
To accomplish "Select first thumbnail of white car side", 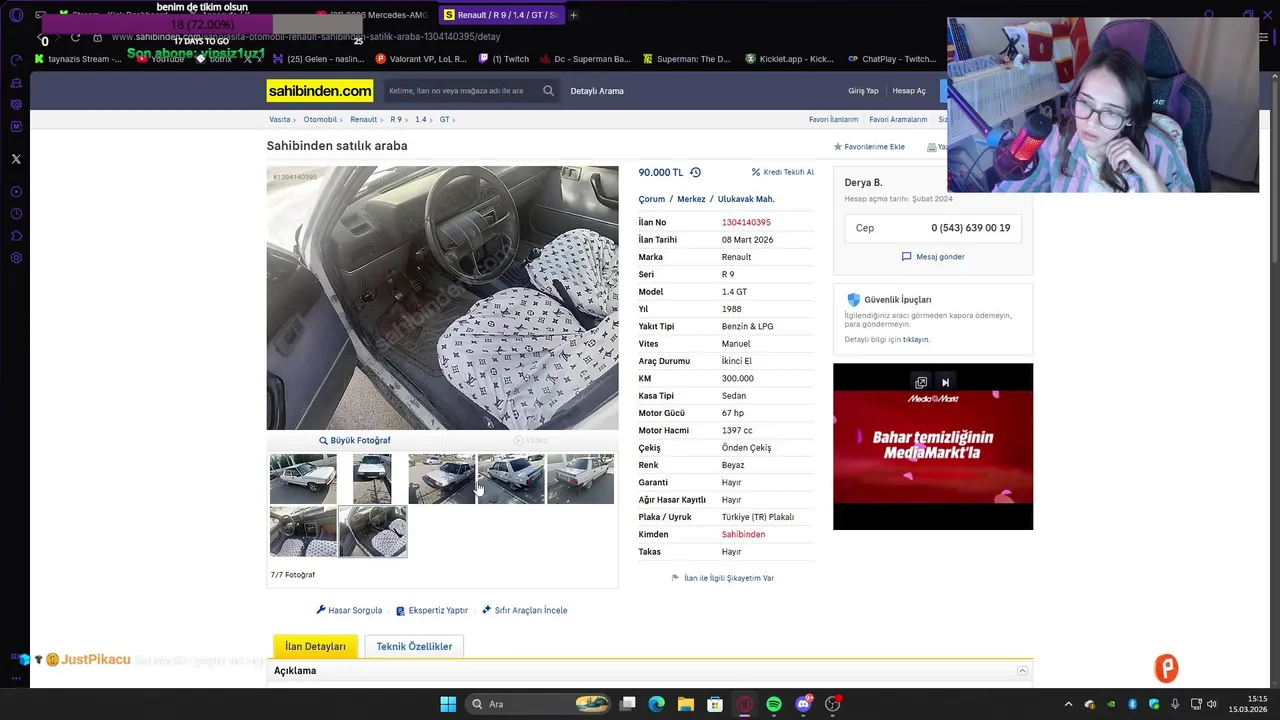I will [303, 479].
